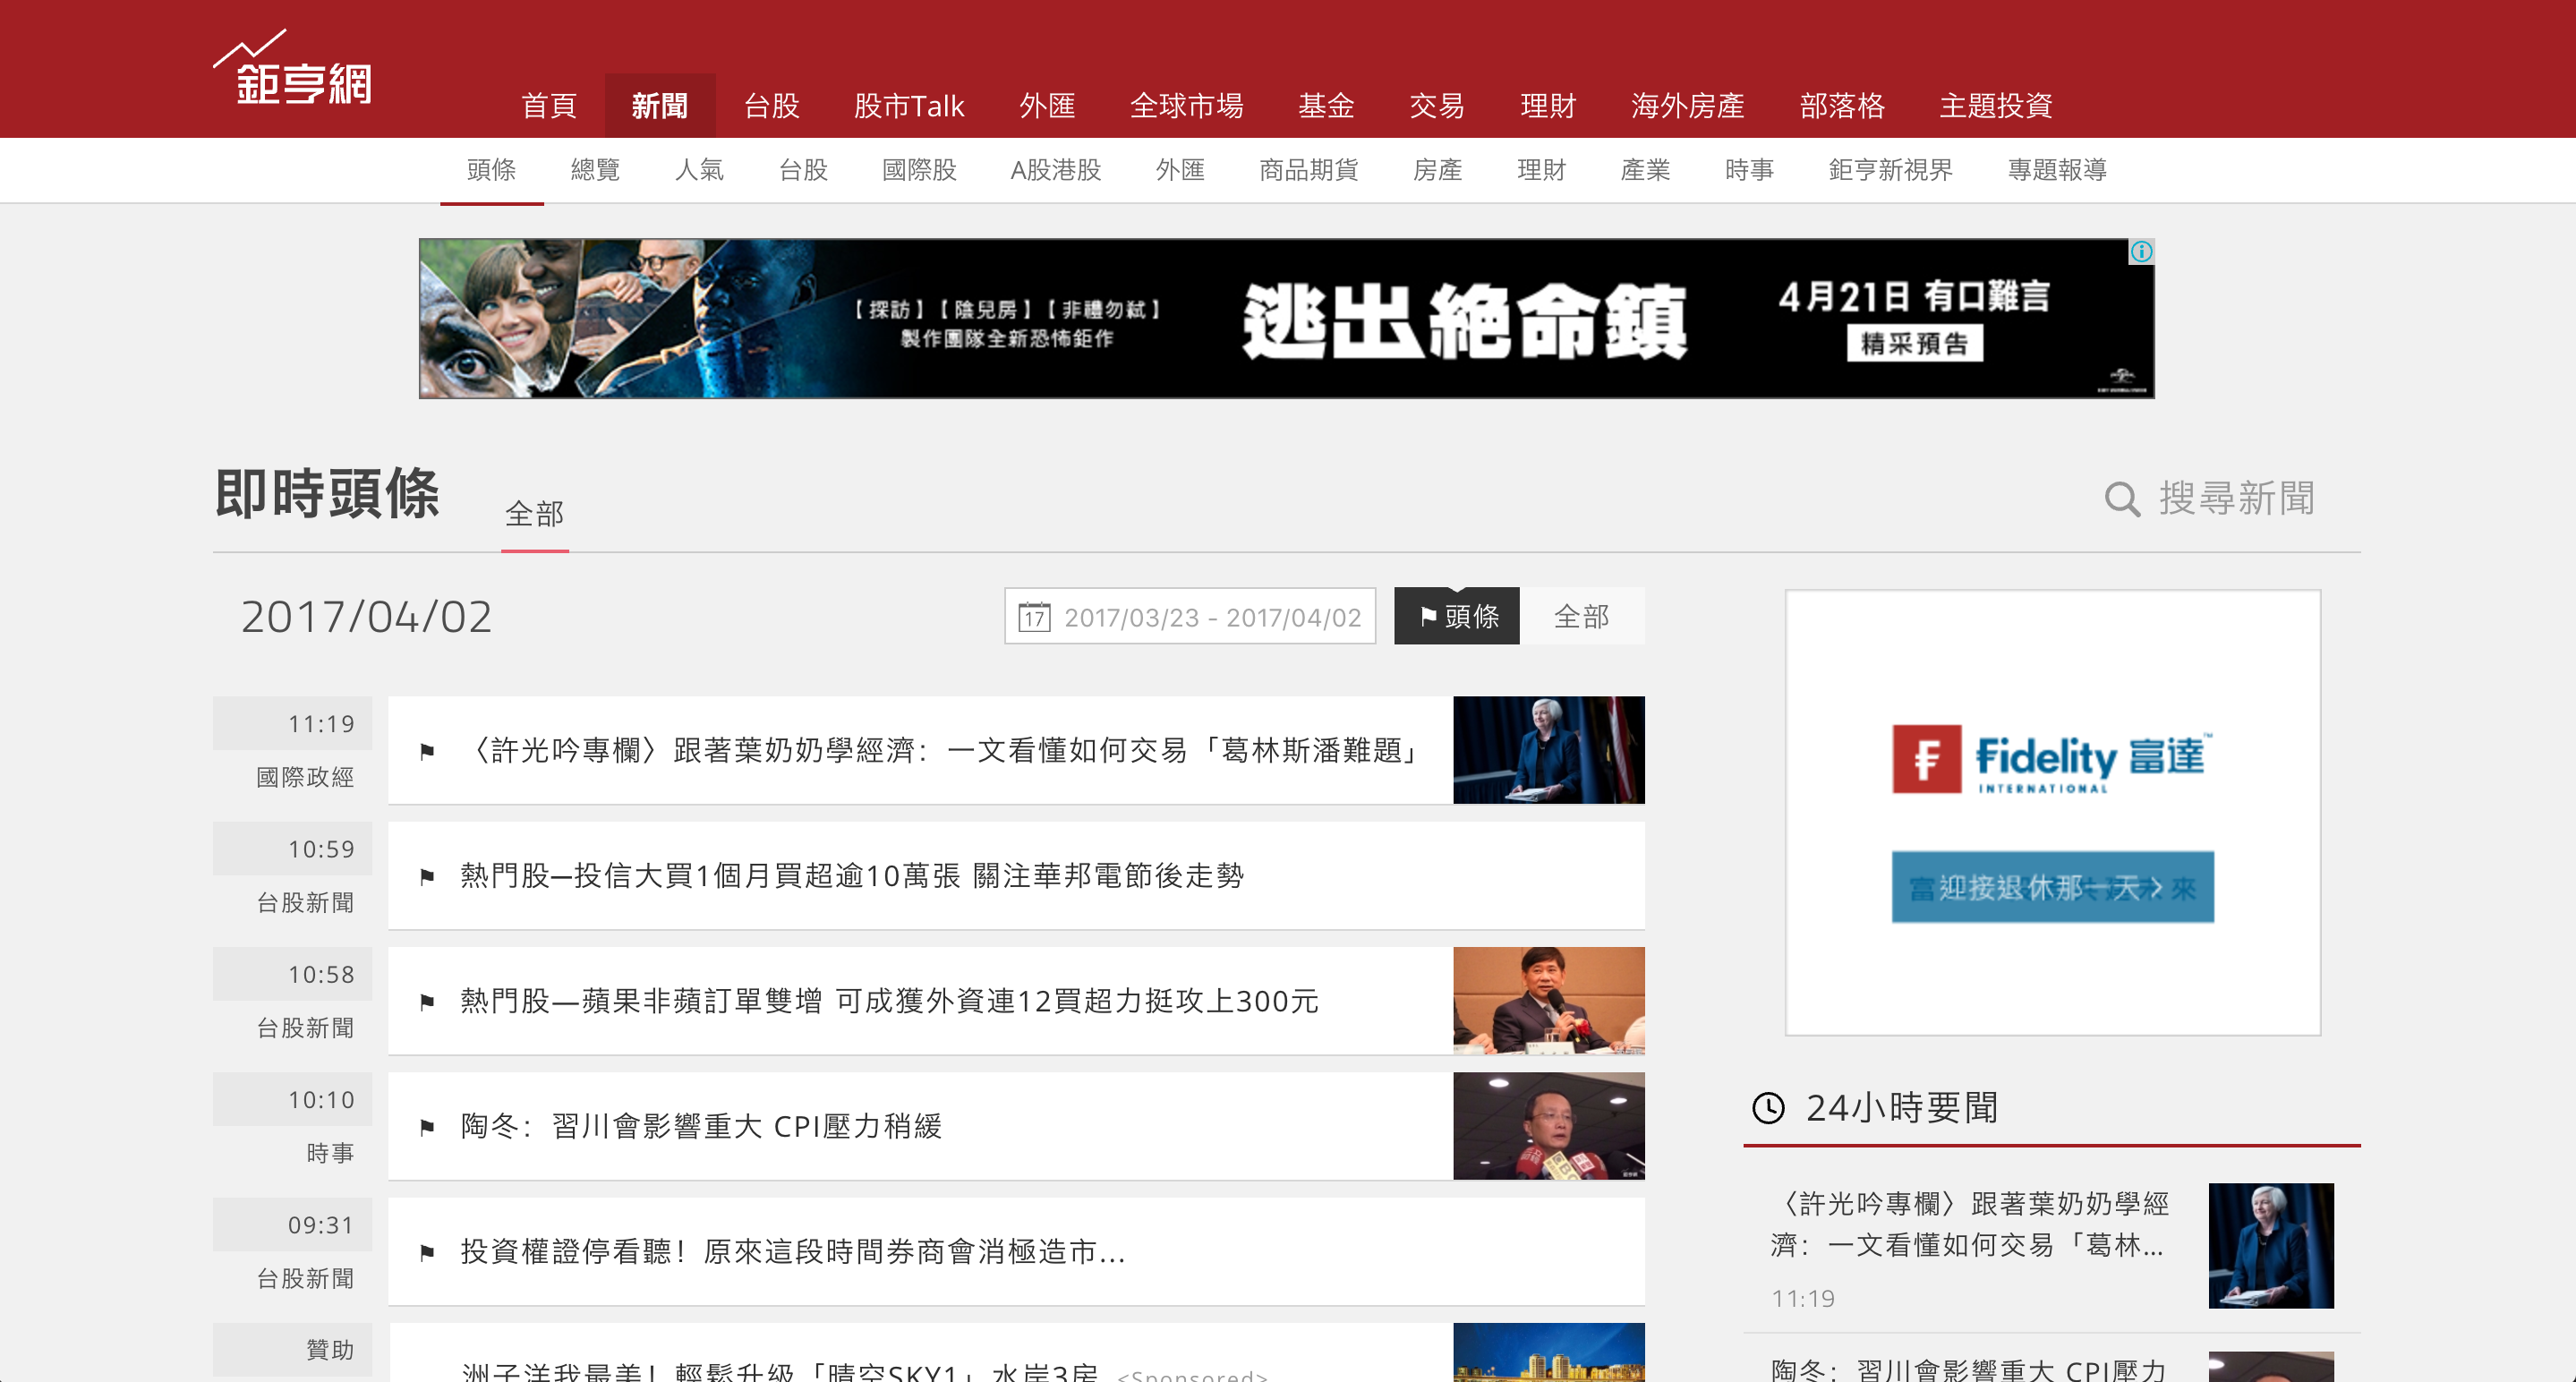Click the calendar icon in date range
Viewport: 2576px width, 1382px height.
tap(1034, 616)
